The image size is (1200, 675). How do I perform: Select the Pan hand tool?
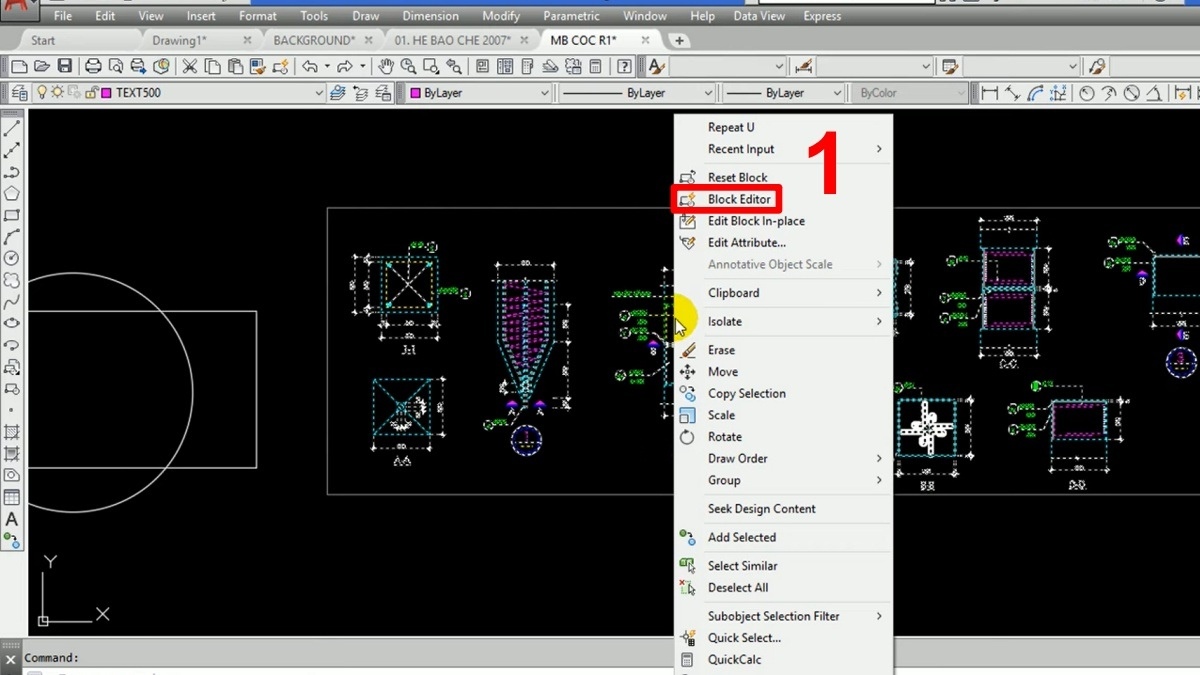pyautogui.click(x=387, y=67)
